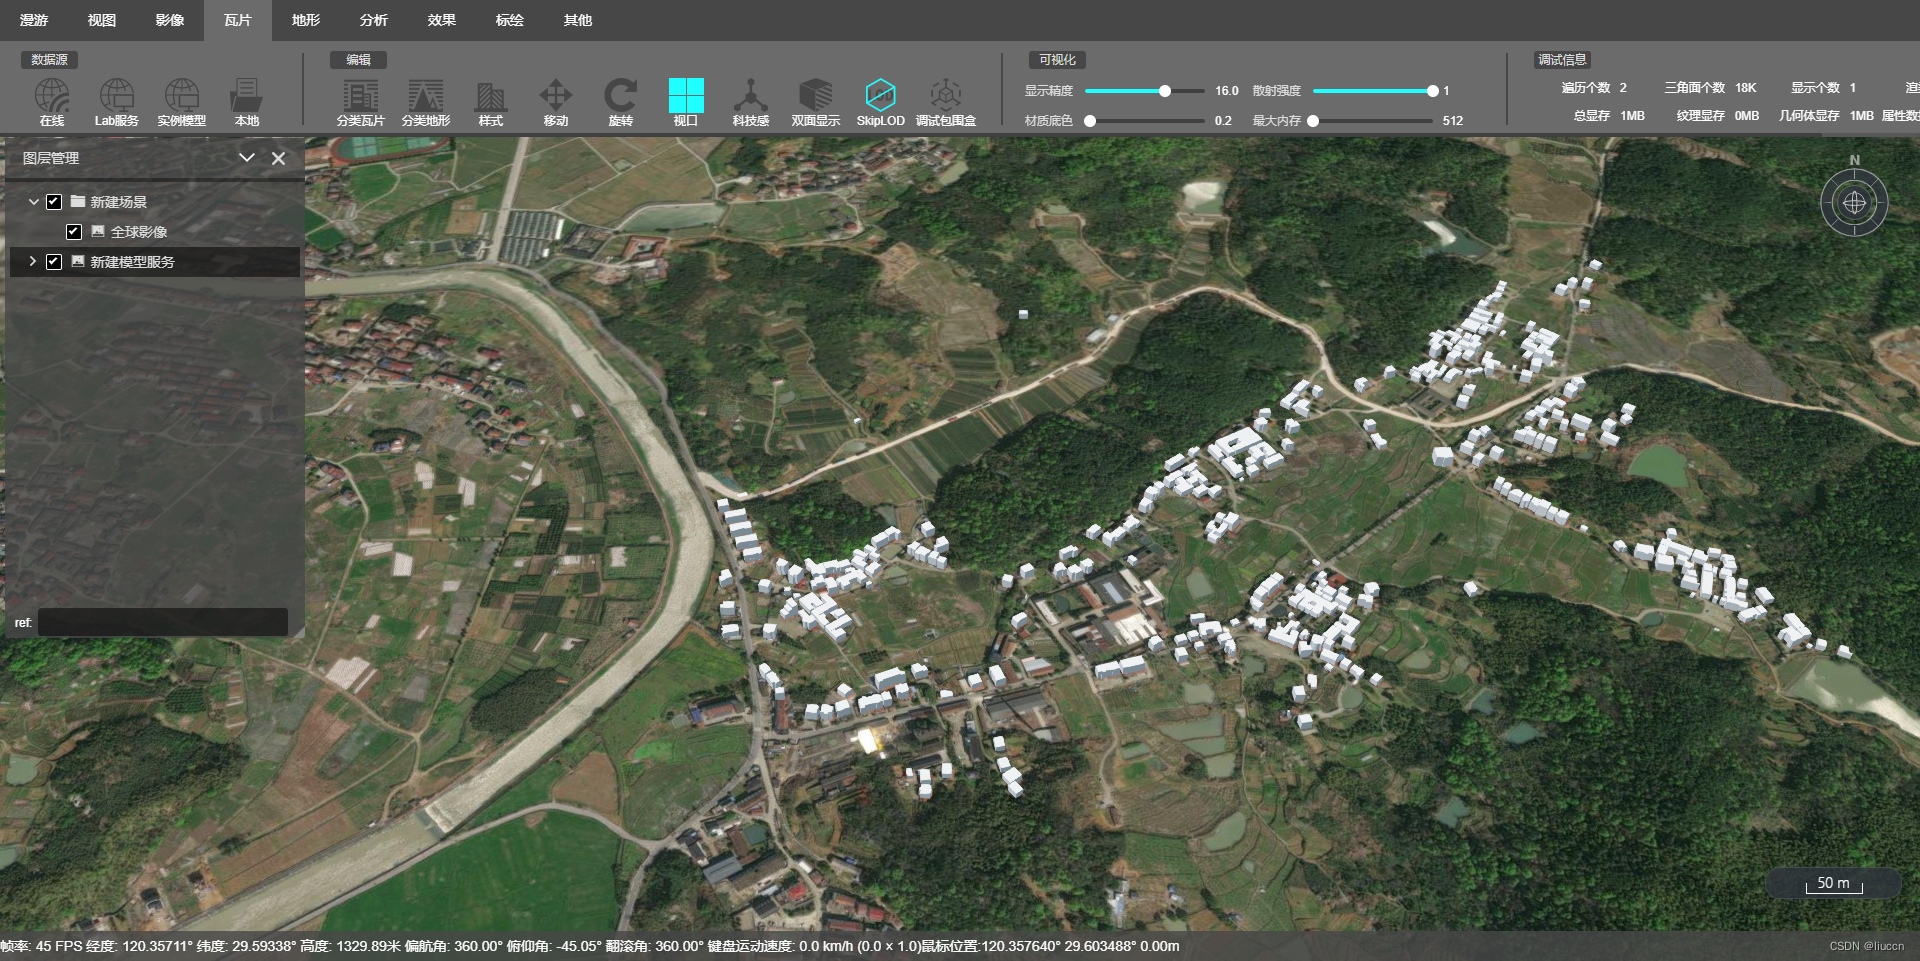
Task: Open the 地形 menu tab
Action: click(306, 20)
